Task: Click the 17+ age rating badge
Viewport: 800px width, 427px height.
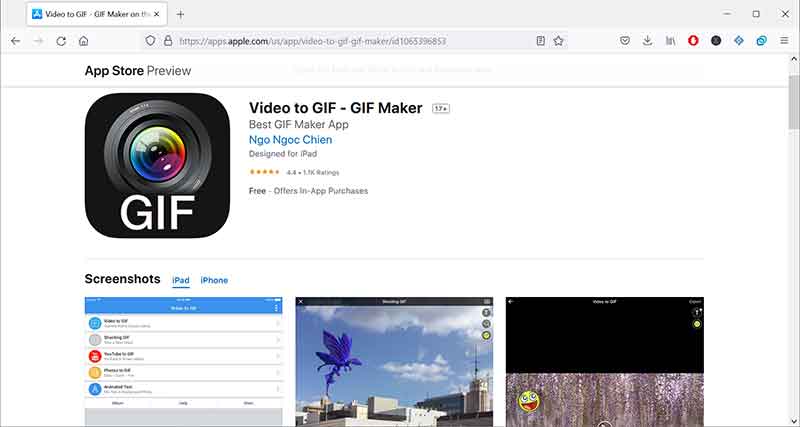Action: click(x=441, y=108)
